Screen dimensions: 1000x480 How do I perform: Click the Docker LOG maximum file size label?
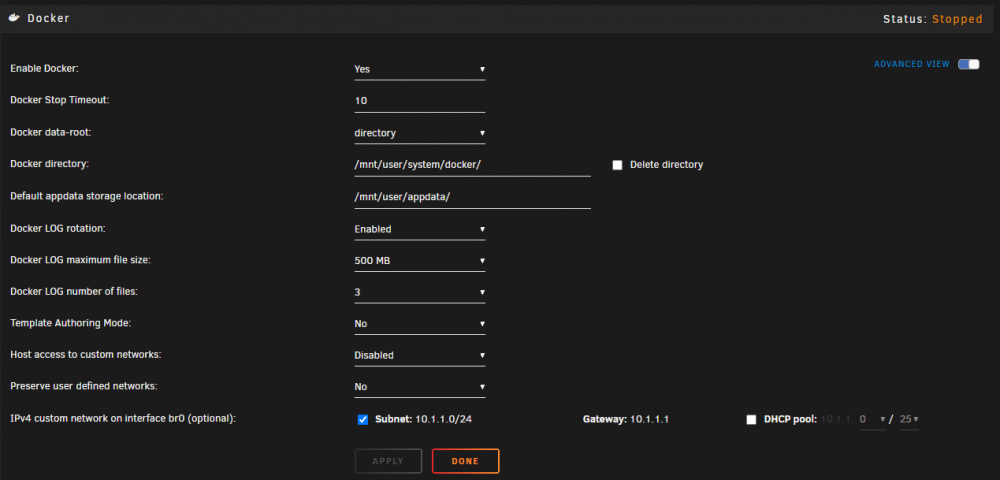pos(80,259)
